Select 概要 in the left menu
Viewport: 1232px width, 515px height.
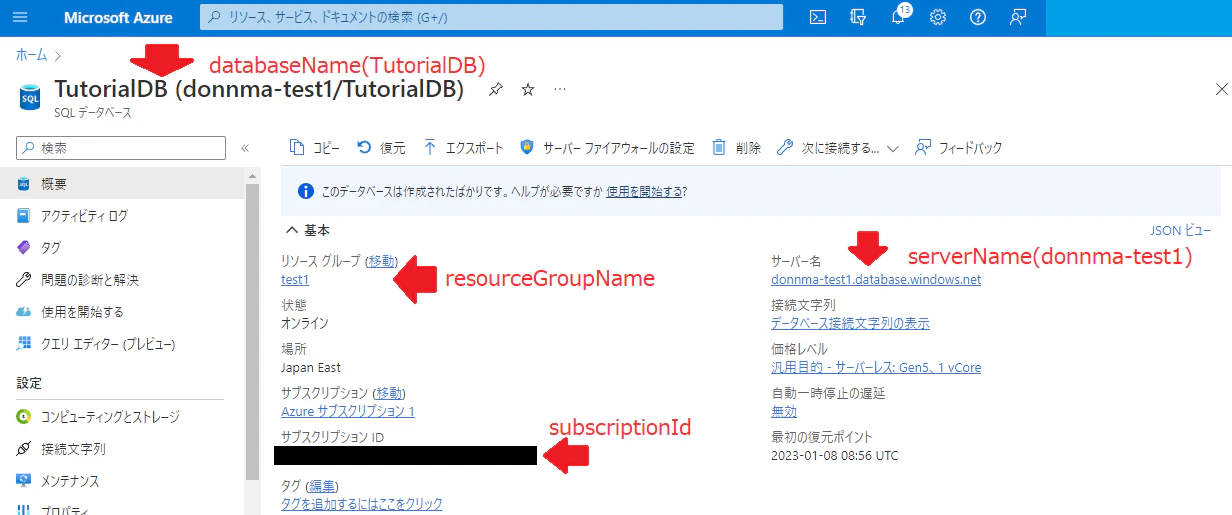click(x=124, y=184)
